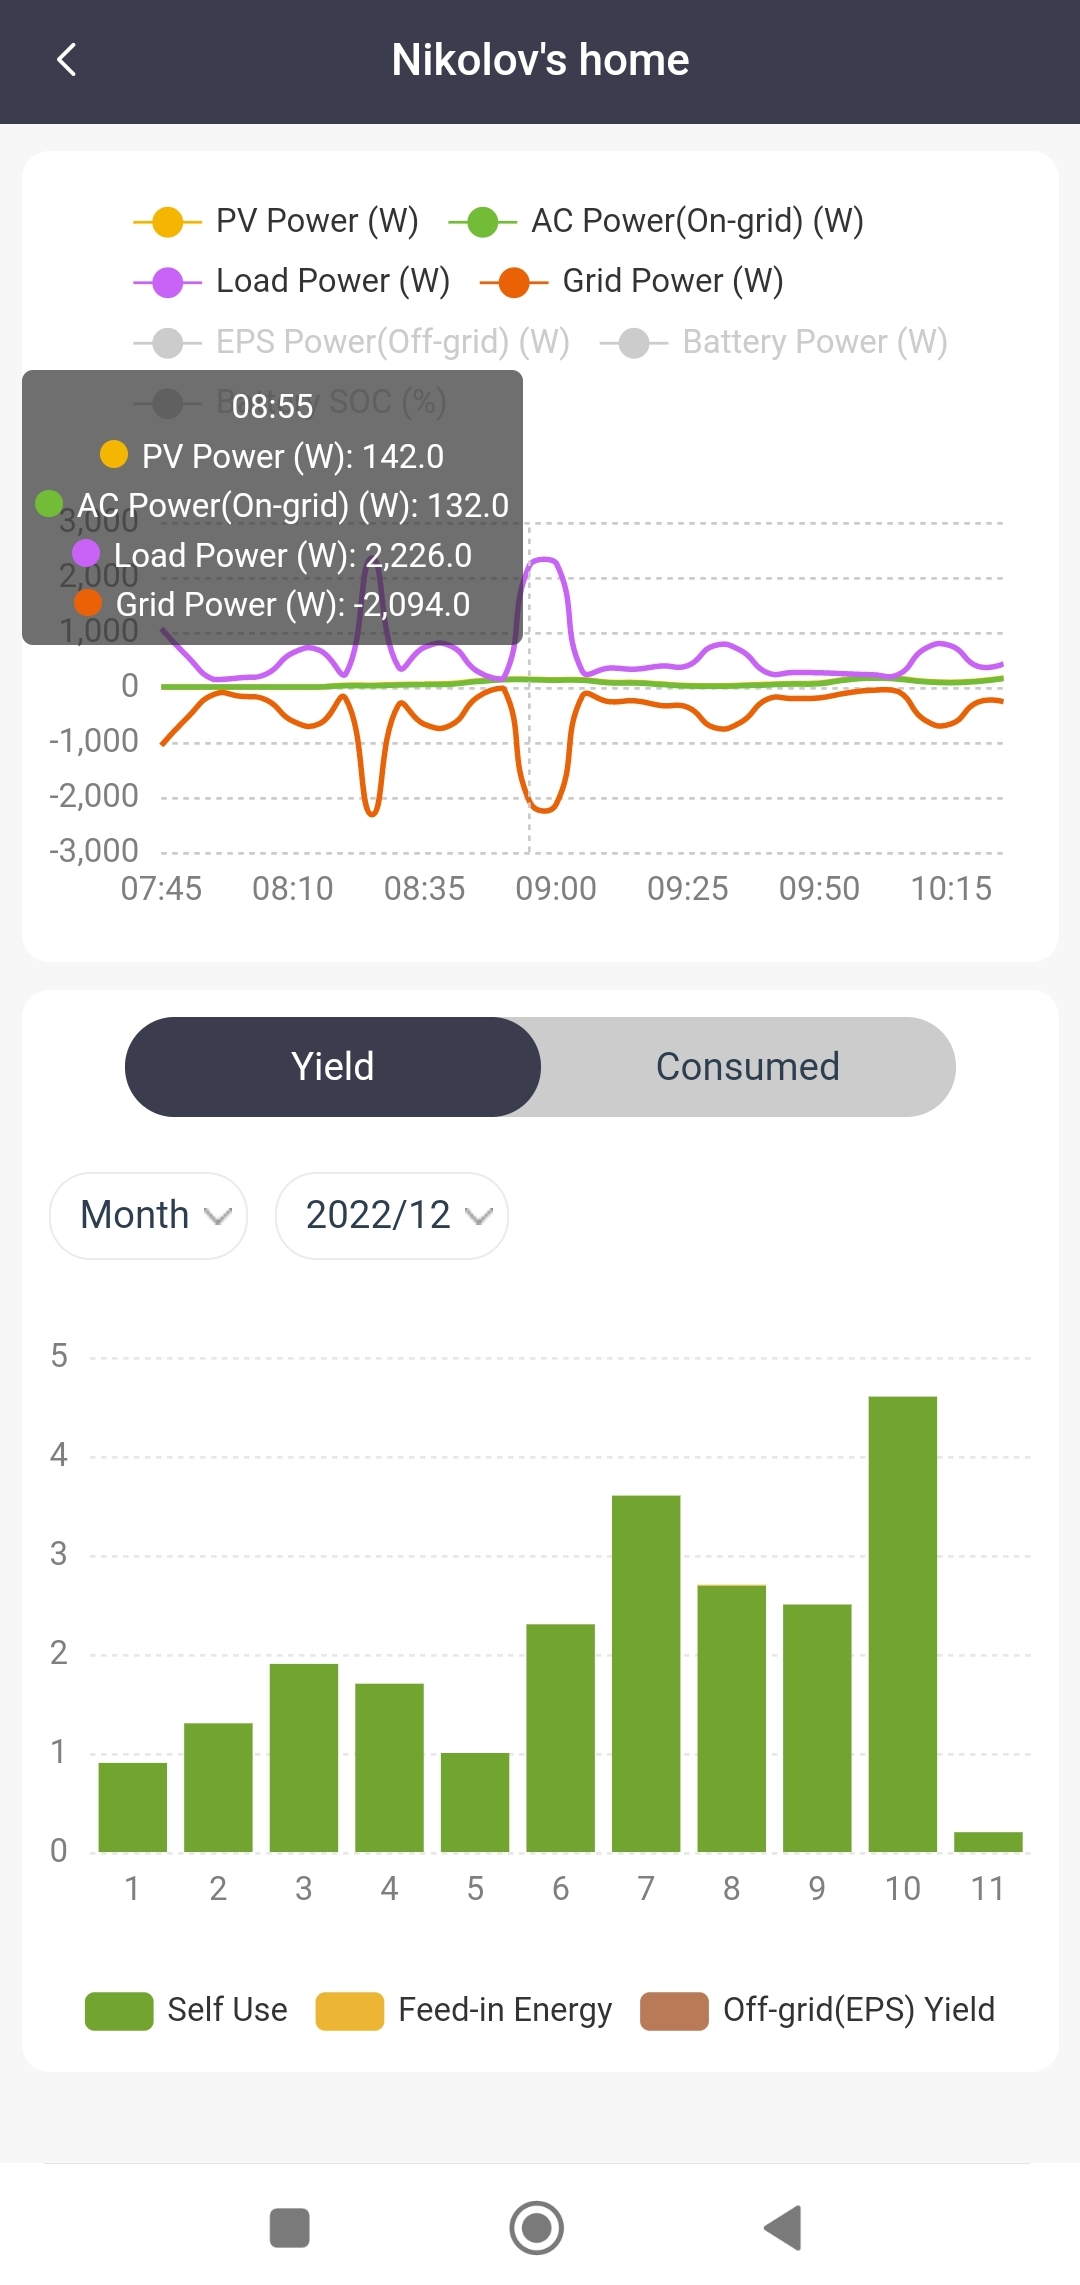
Task: Select the Yield tab
Action: 333,1067
